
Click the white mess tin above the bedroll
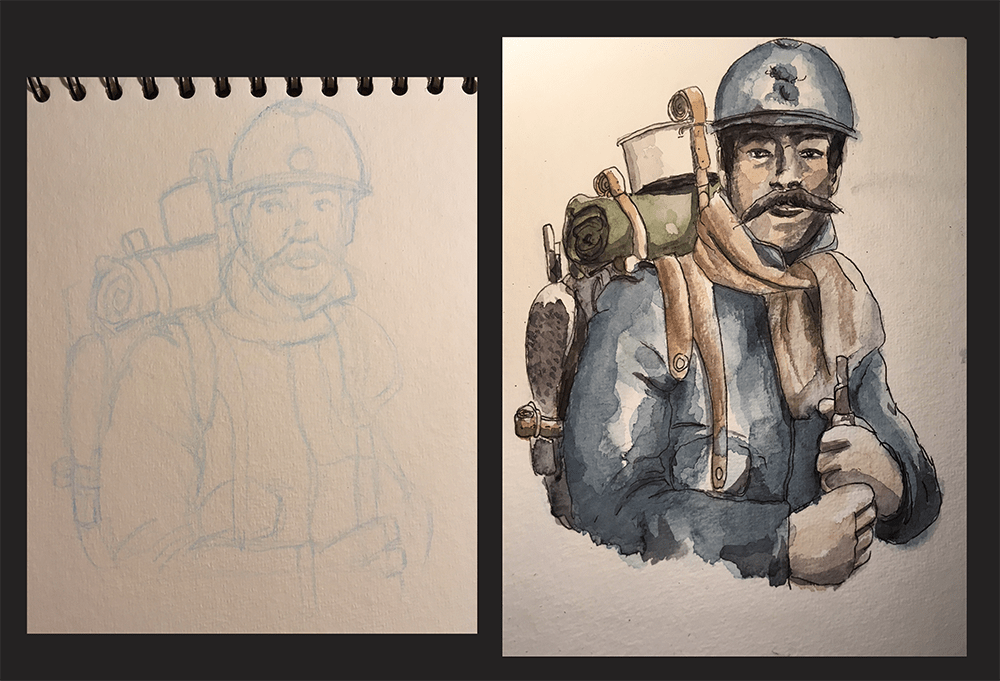click(650, 160)
